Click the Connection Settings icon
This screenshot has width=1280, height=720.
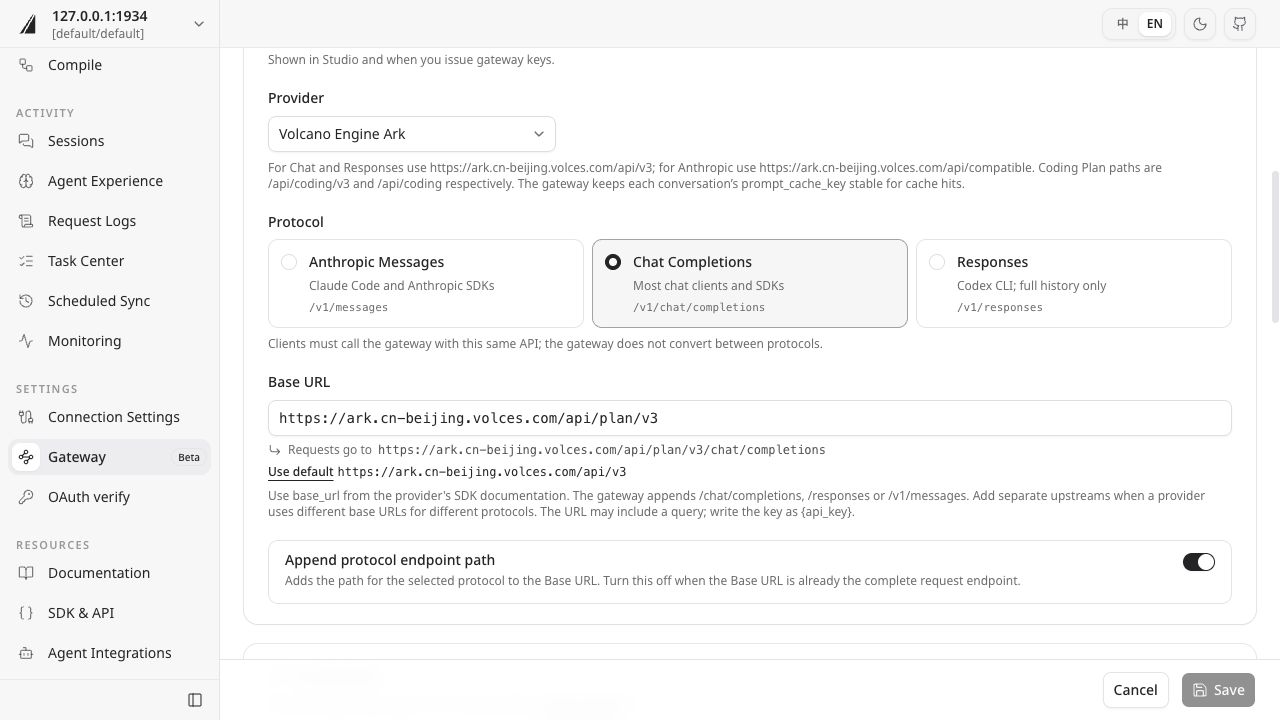(26, 417)
